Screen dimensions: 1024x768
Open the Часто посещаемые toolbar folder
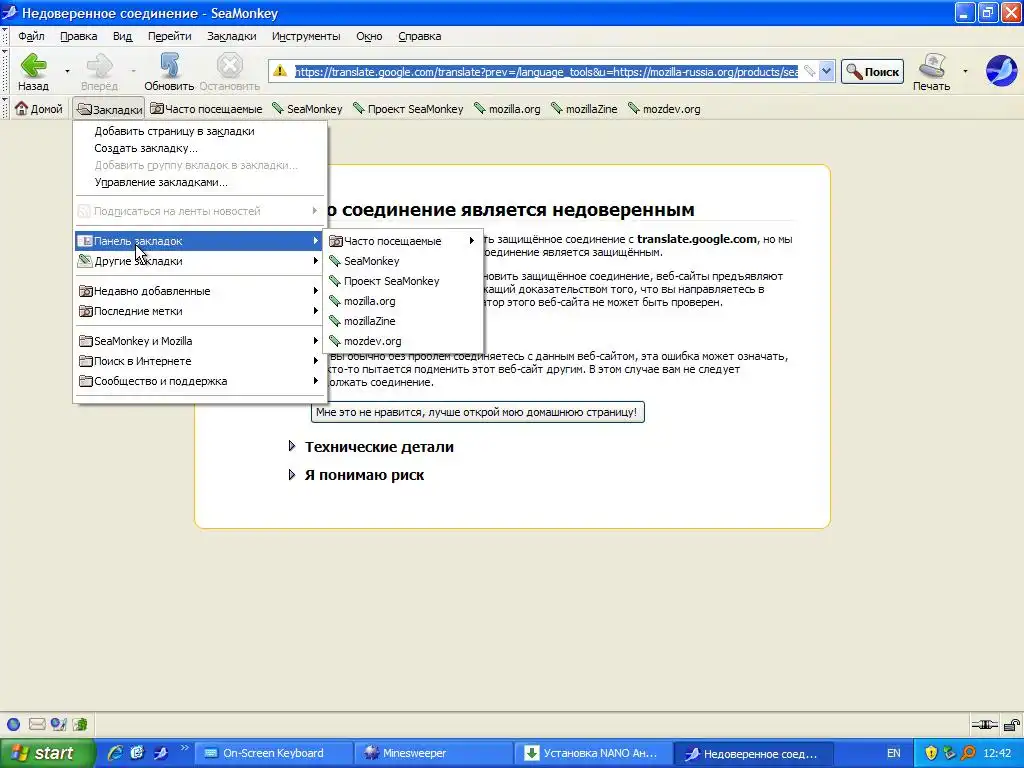point(206,108)
